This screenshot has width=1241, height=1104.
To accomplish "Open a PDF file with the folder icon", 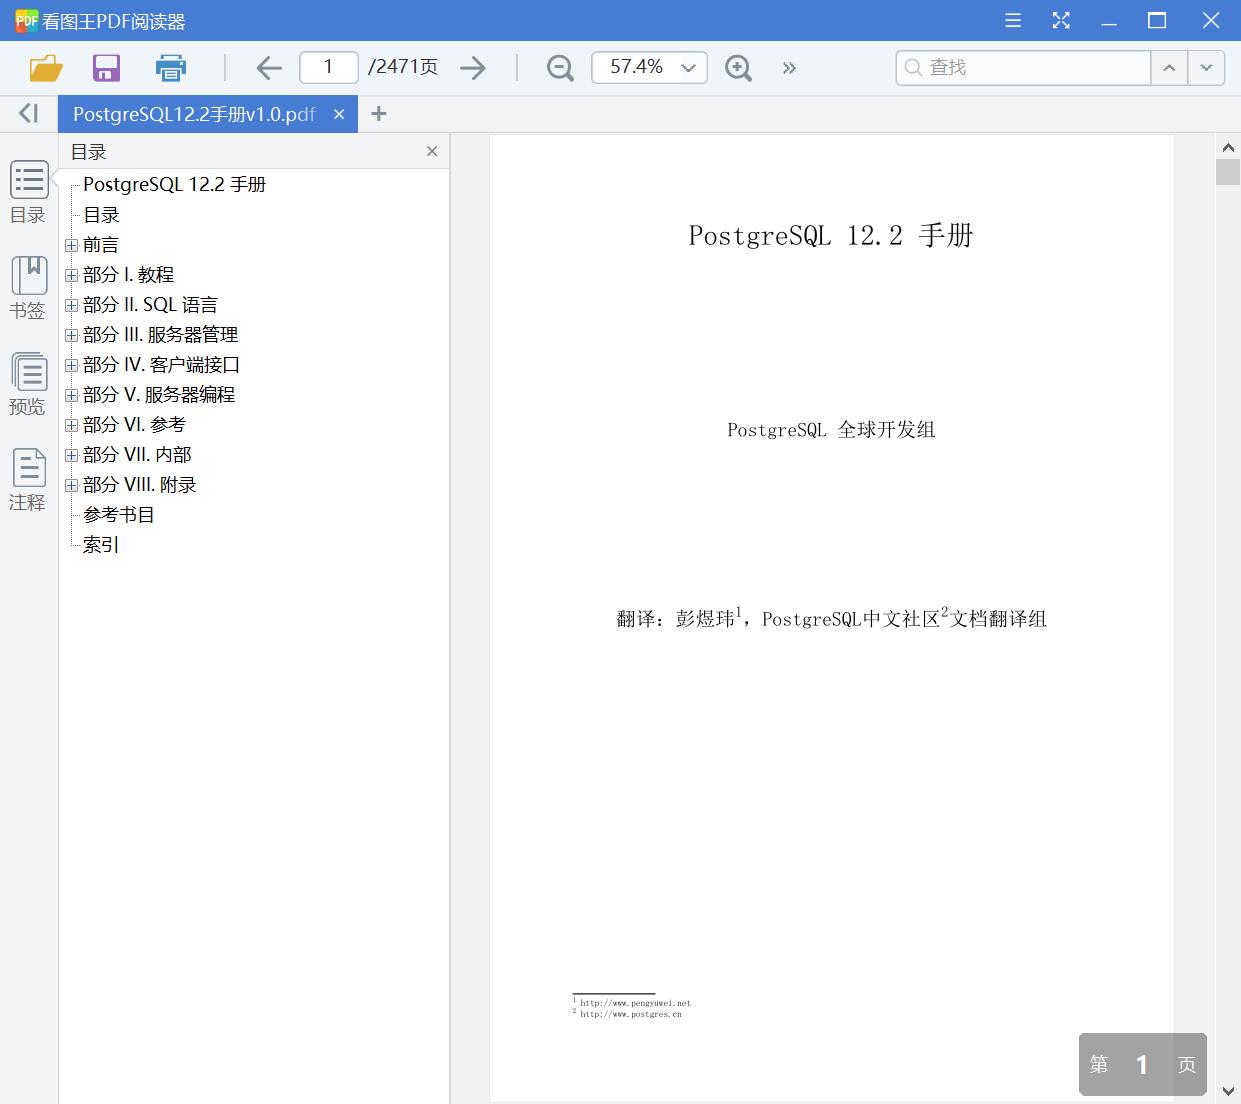I will tap(45, 67).
